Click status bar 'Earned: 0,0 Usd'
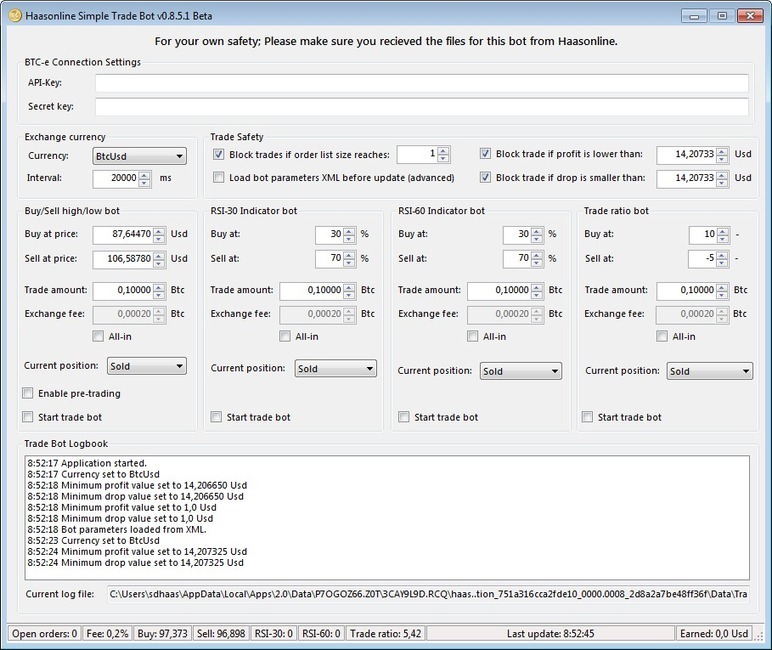Image resolution: width=772 pixels, height=650 pixels. [714, 634]
